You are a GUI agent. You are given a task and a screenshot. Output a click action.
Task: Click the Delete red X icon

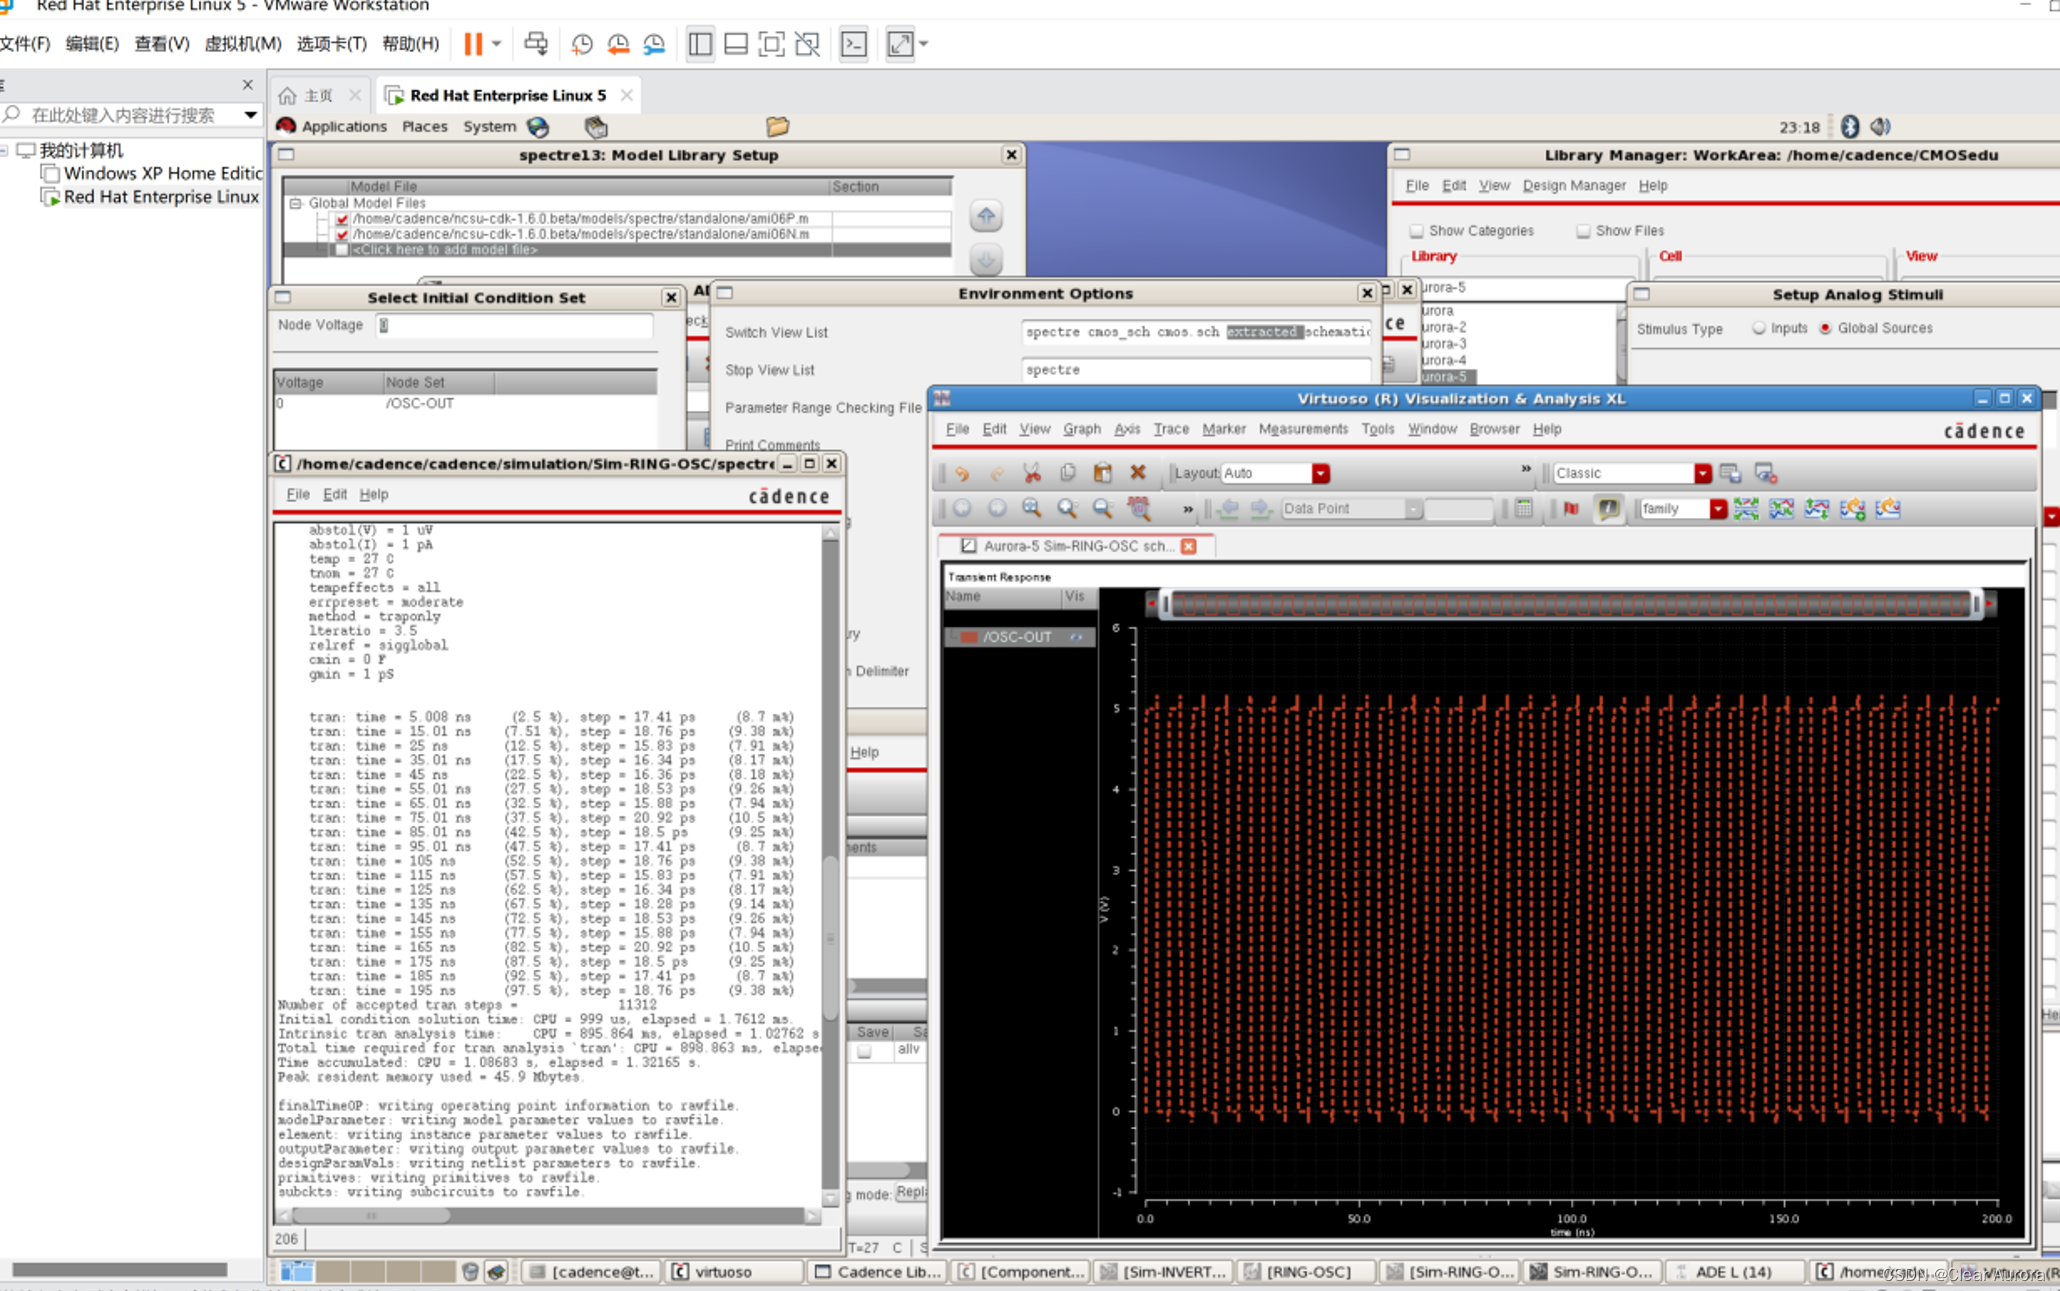coord(1137,473)
